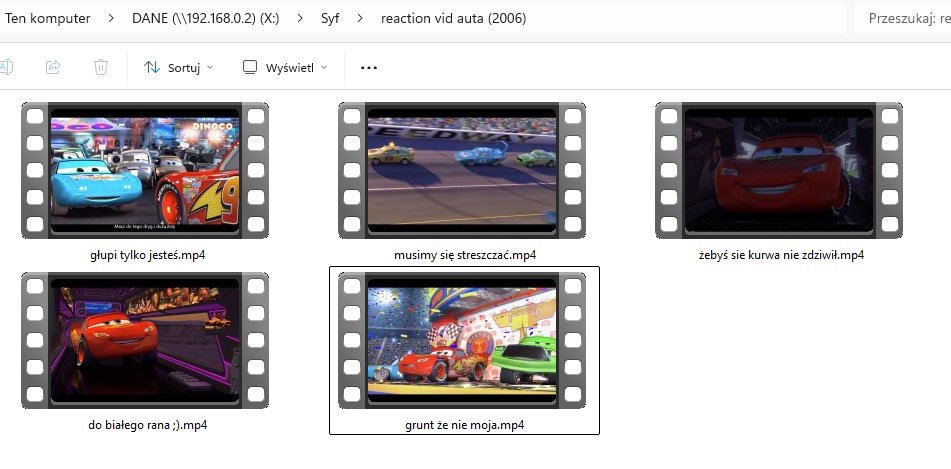This screenshot has width=951, height=469.
Task: Expand chevron after Ten komputer
Action: [x=111, y=18]
